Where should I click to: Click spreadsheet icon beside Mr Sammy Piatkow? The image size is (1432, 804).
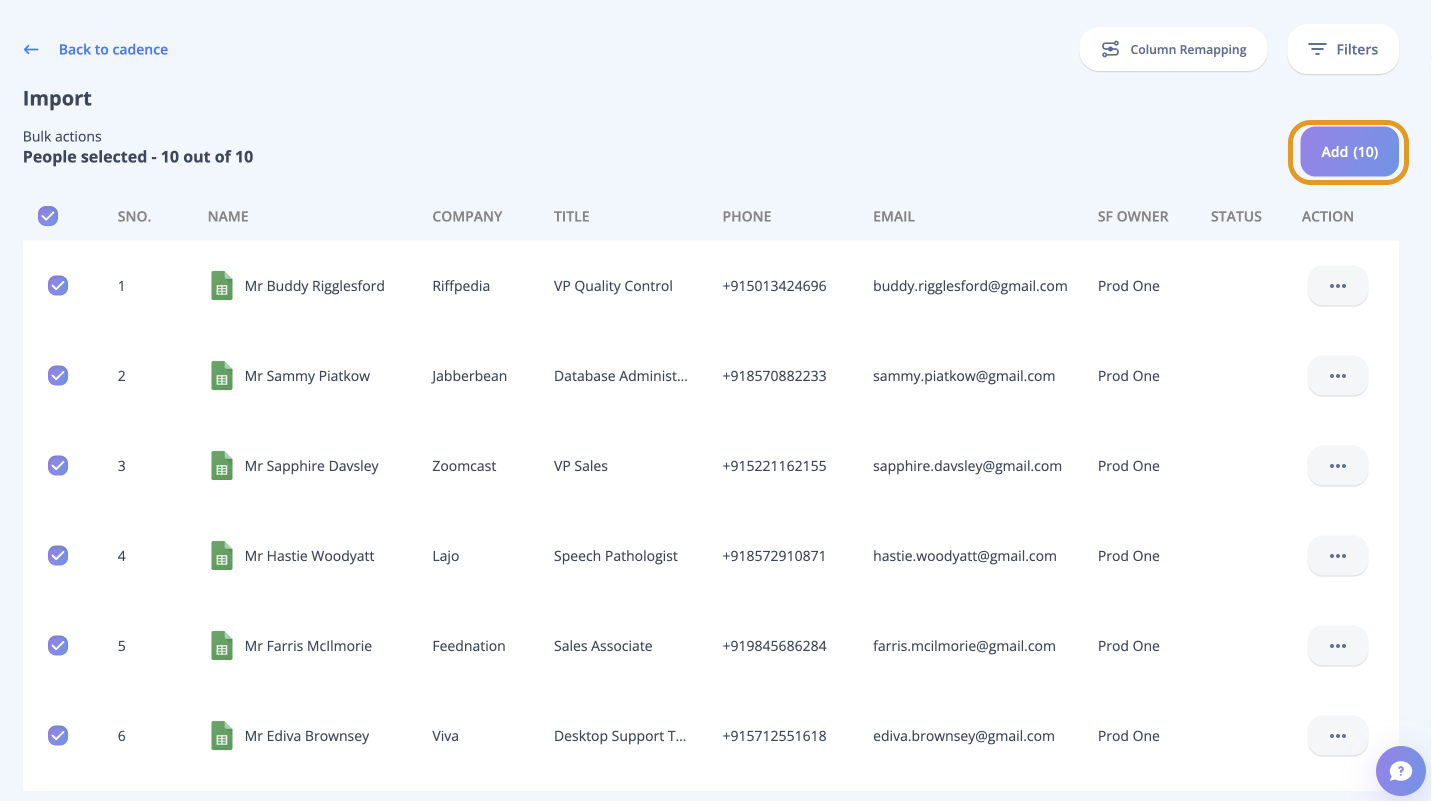[x=222, y=376]
